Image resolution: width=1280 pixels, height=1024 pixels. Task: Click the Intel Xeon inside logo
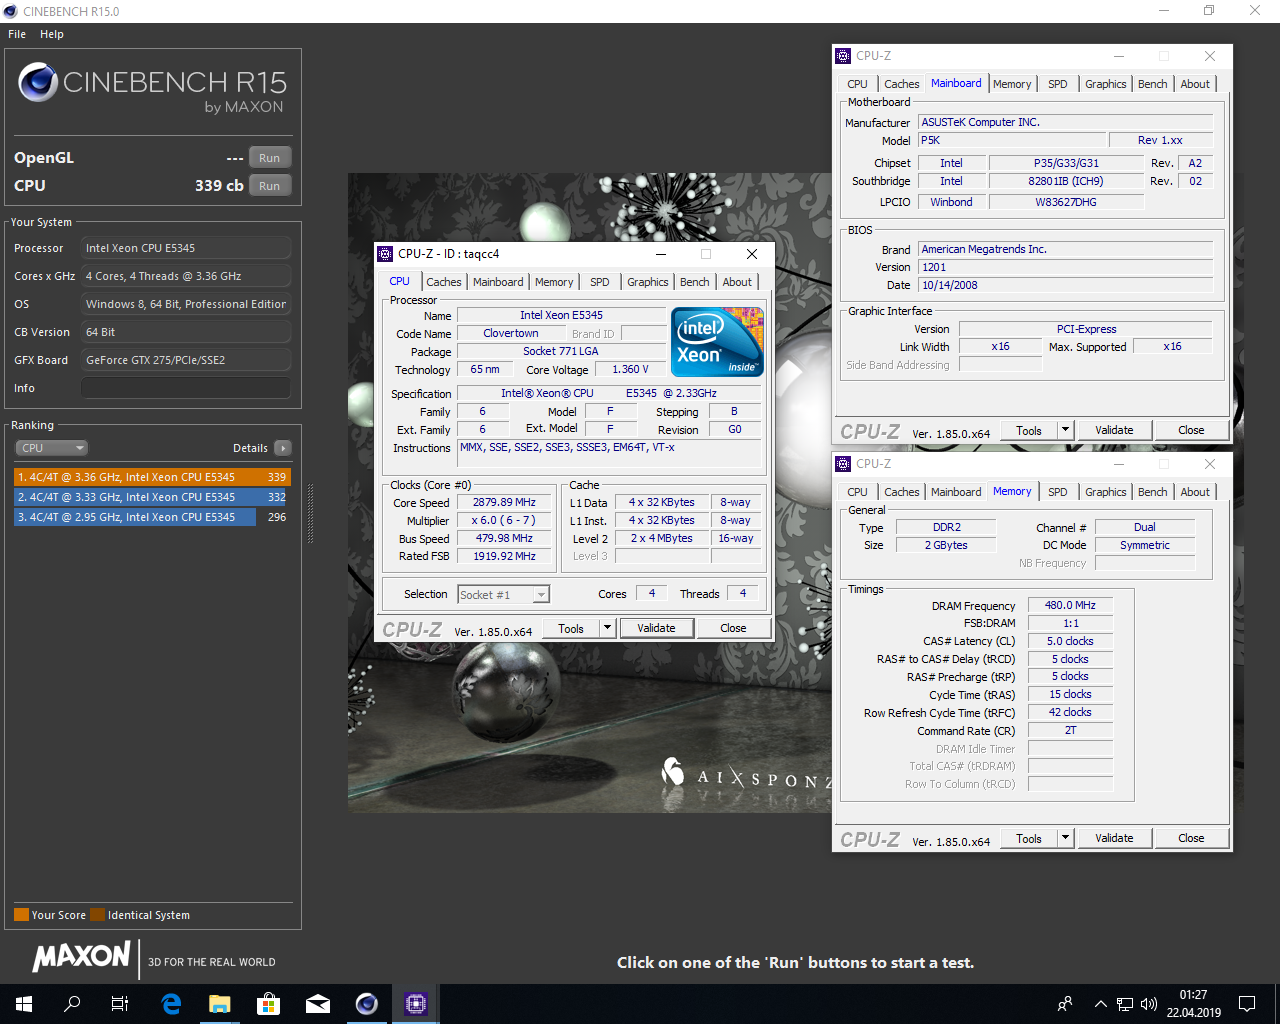pyautogui.click(x=718, y=341)
